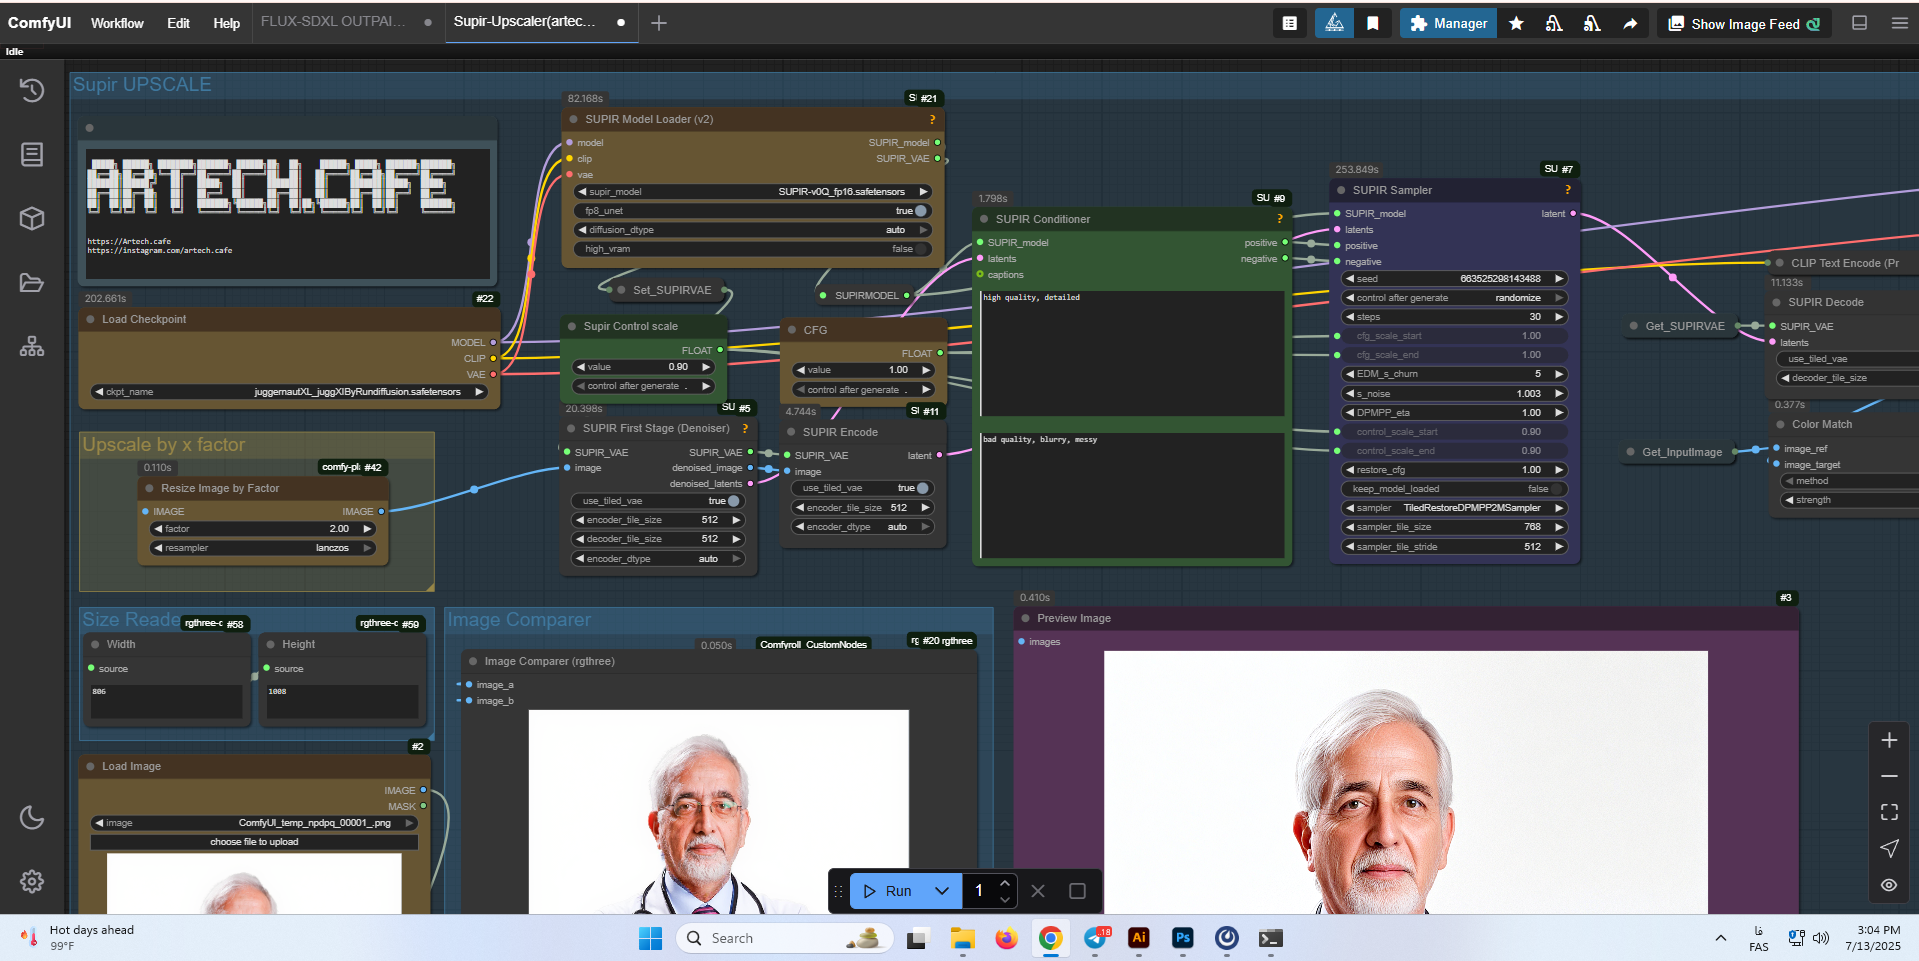
Task: Toggle keep_model_loaded in SUPIR Sampler
Action: tap(1557, 489)
